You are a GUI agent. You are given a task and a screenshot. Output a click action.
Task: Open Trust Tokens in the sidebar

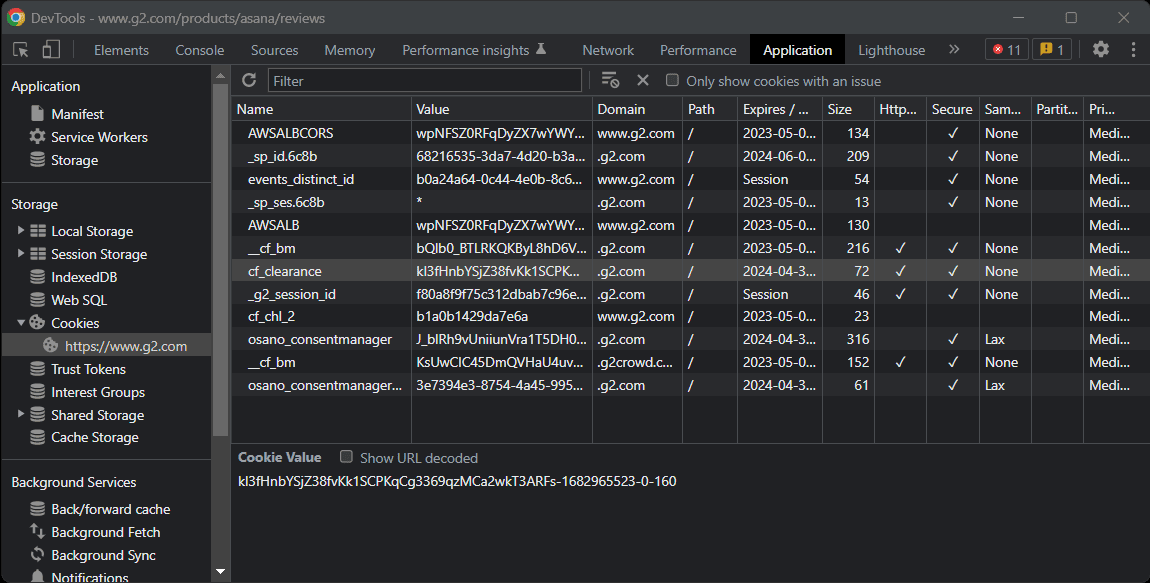click(x=88, y=369)
